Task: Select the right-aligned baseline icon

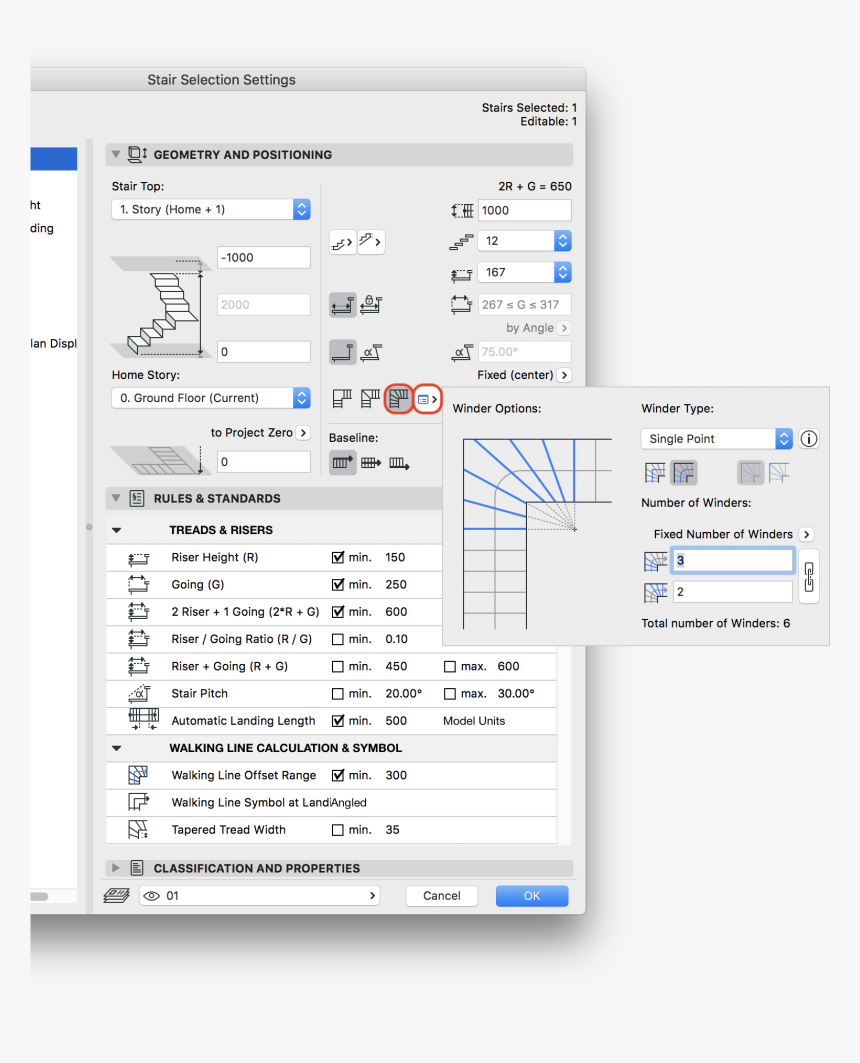Action: click(x=399, y=463)
